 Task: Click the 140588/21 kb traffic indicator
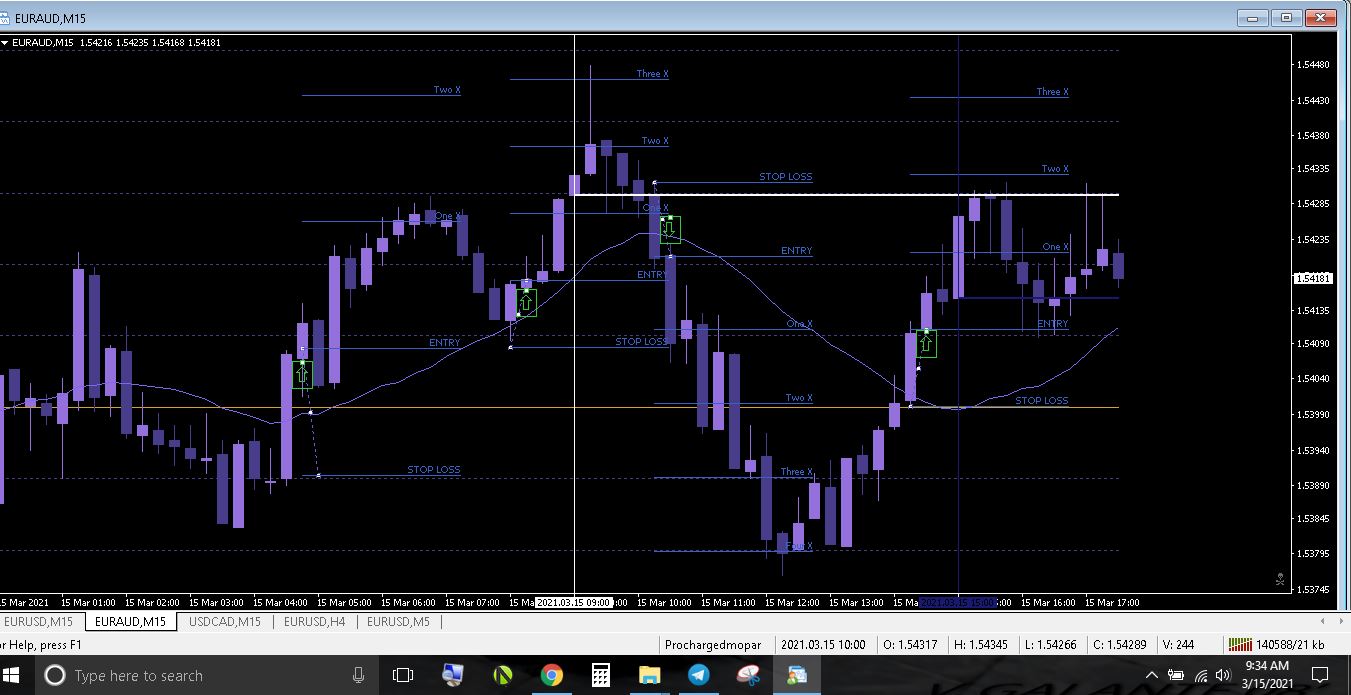click(x=1291, y=645)
